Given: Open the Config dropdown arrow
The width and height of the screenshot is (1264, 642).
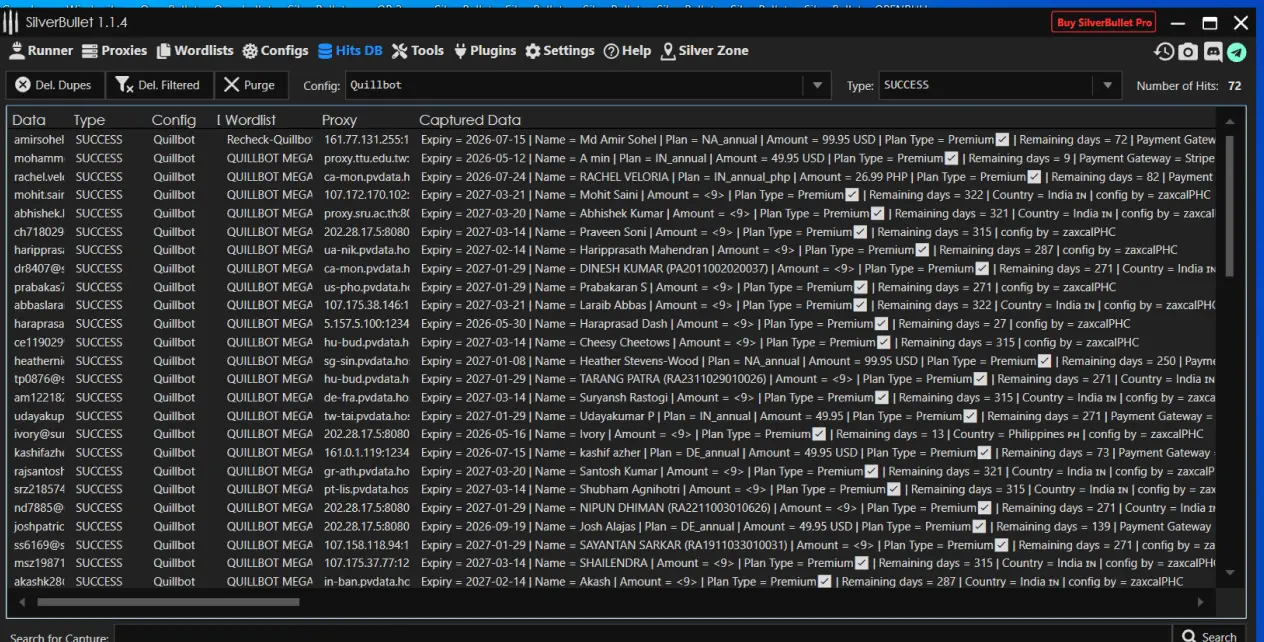Looking at the screenshot, I should pos(818,85).
